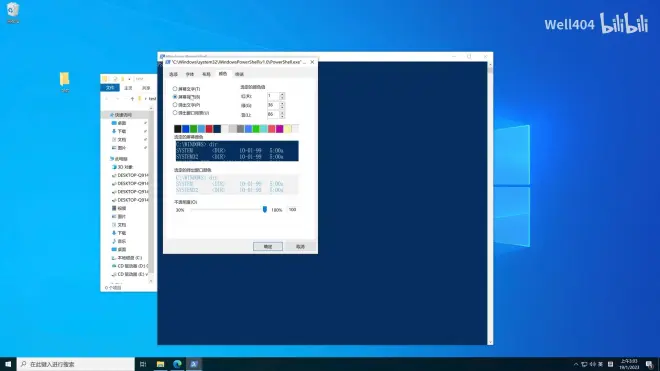Pick the pale yellow color swatch
This screenshot has height=371, width=660.
pos(287,129)
